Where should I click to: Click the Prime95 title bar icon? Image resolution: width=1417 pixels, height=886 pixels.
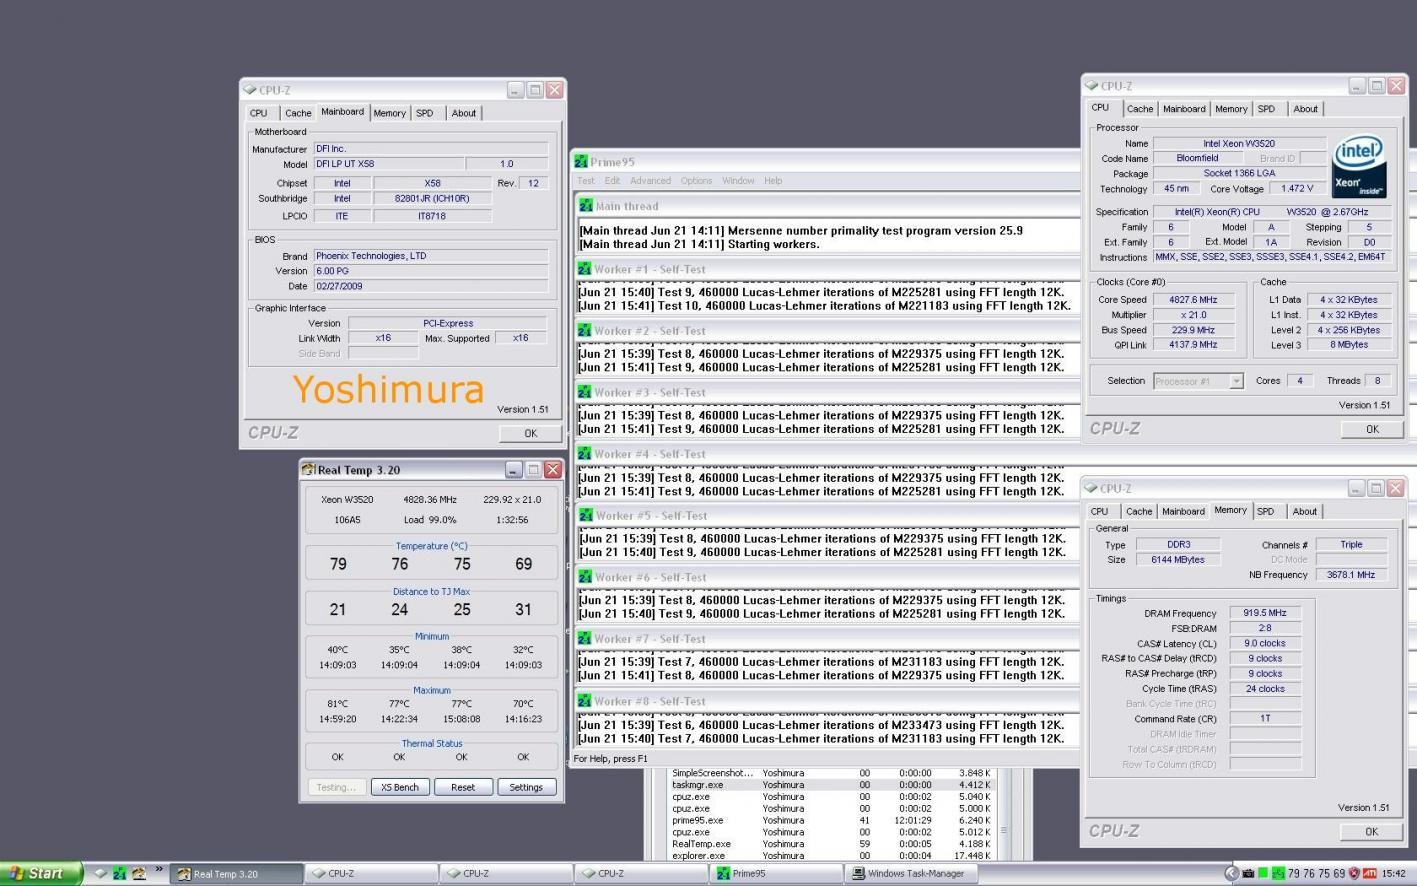[x=581, y=161]
